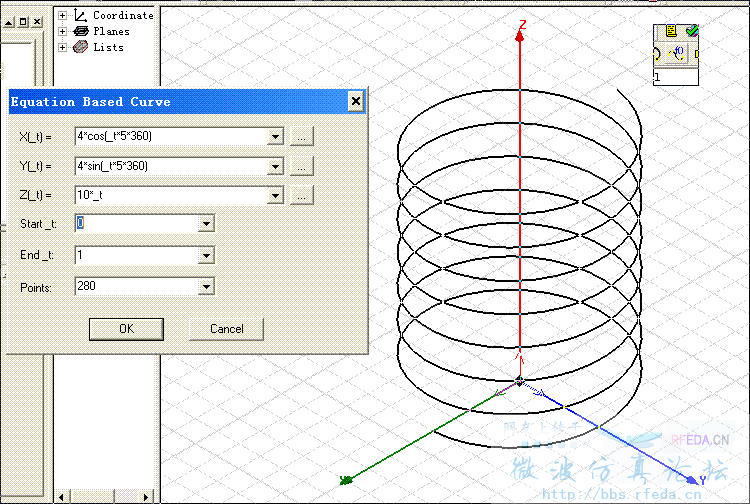Select the Coordinate tree label

[123, 15]
